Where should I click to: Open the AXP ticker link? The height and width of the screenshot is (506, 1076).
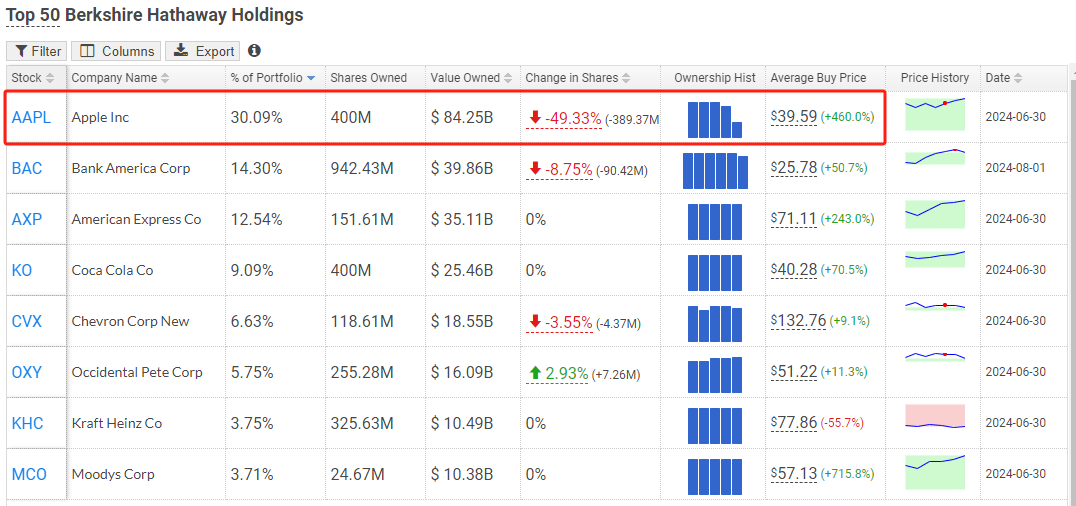pos(27,220)
